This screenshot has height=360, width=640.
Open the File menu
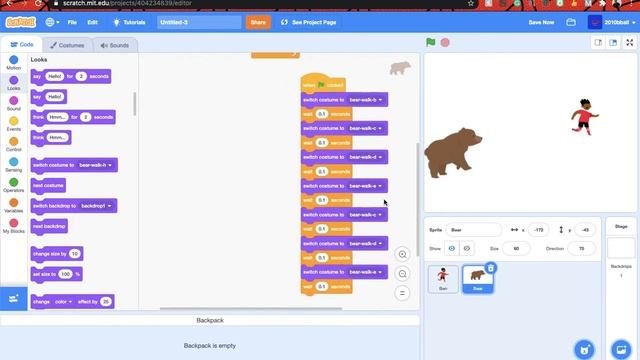(x=72, y=22)
